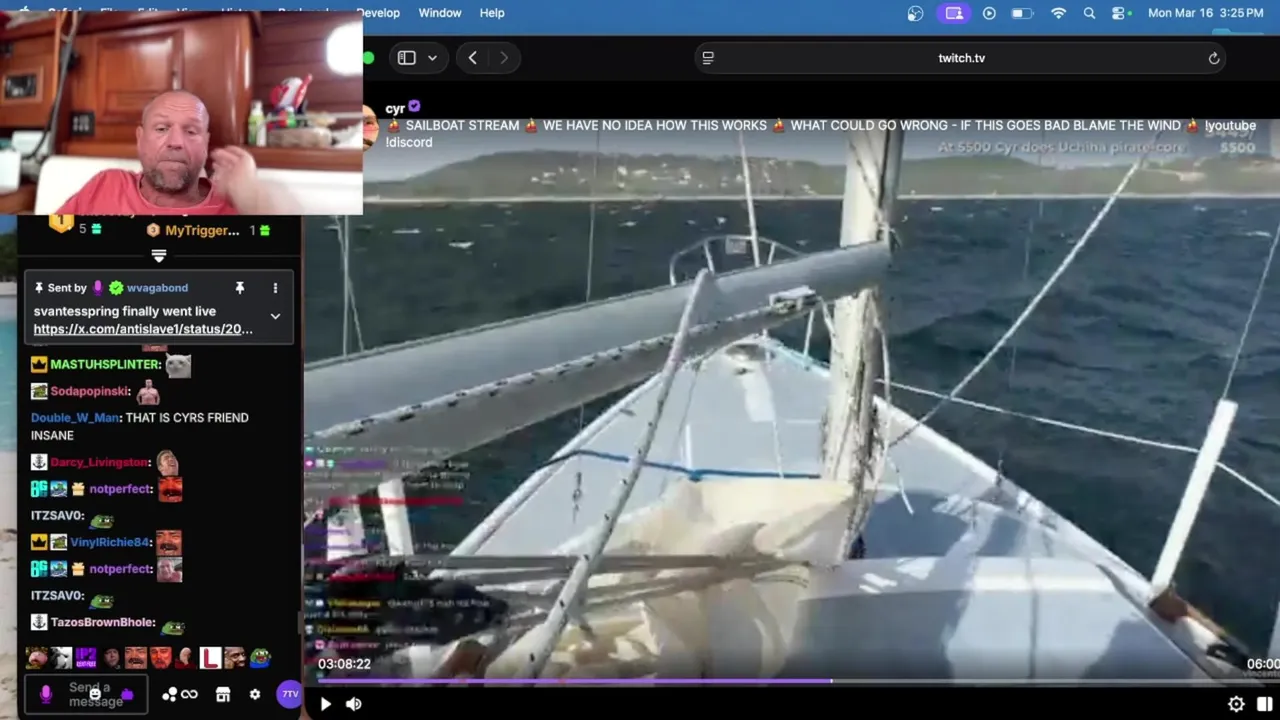Viewport: 1280px width, 720px height.
Task: Open Wi-Fi status menu
Action: (1058, 13)
